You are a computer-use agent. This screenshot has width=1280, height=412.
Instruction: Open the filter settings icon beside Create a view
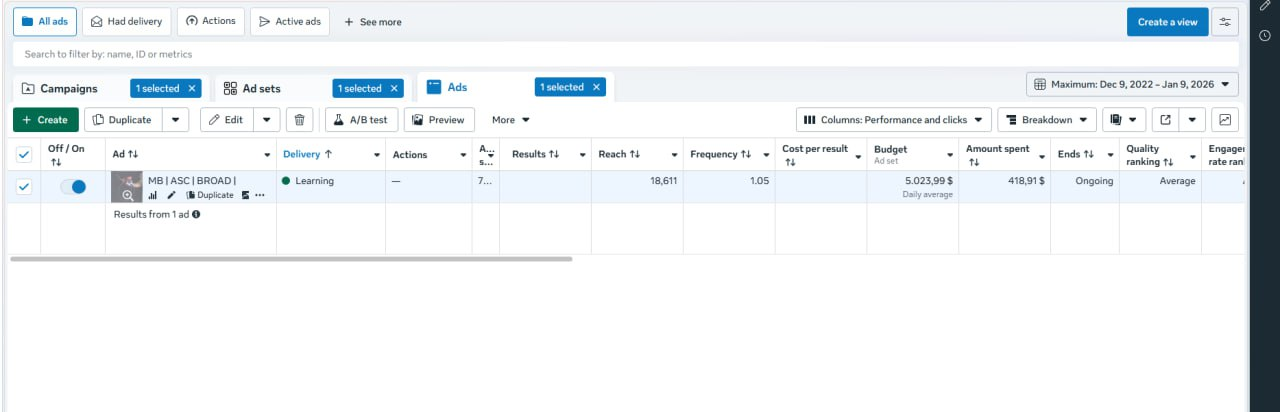coord(1224,22)
